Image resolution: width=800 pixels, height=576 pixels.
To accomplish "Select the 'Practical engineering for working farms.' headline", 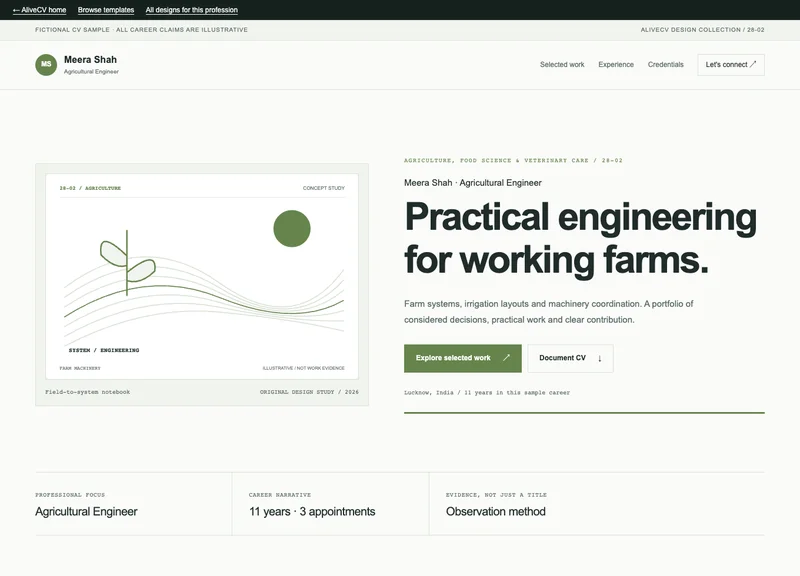I will tap(580, 239).
